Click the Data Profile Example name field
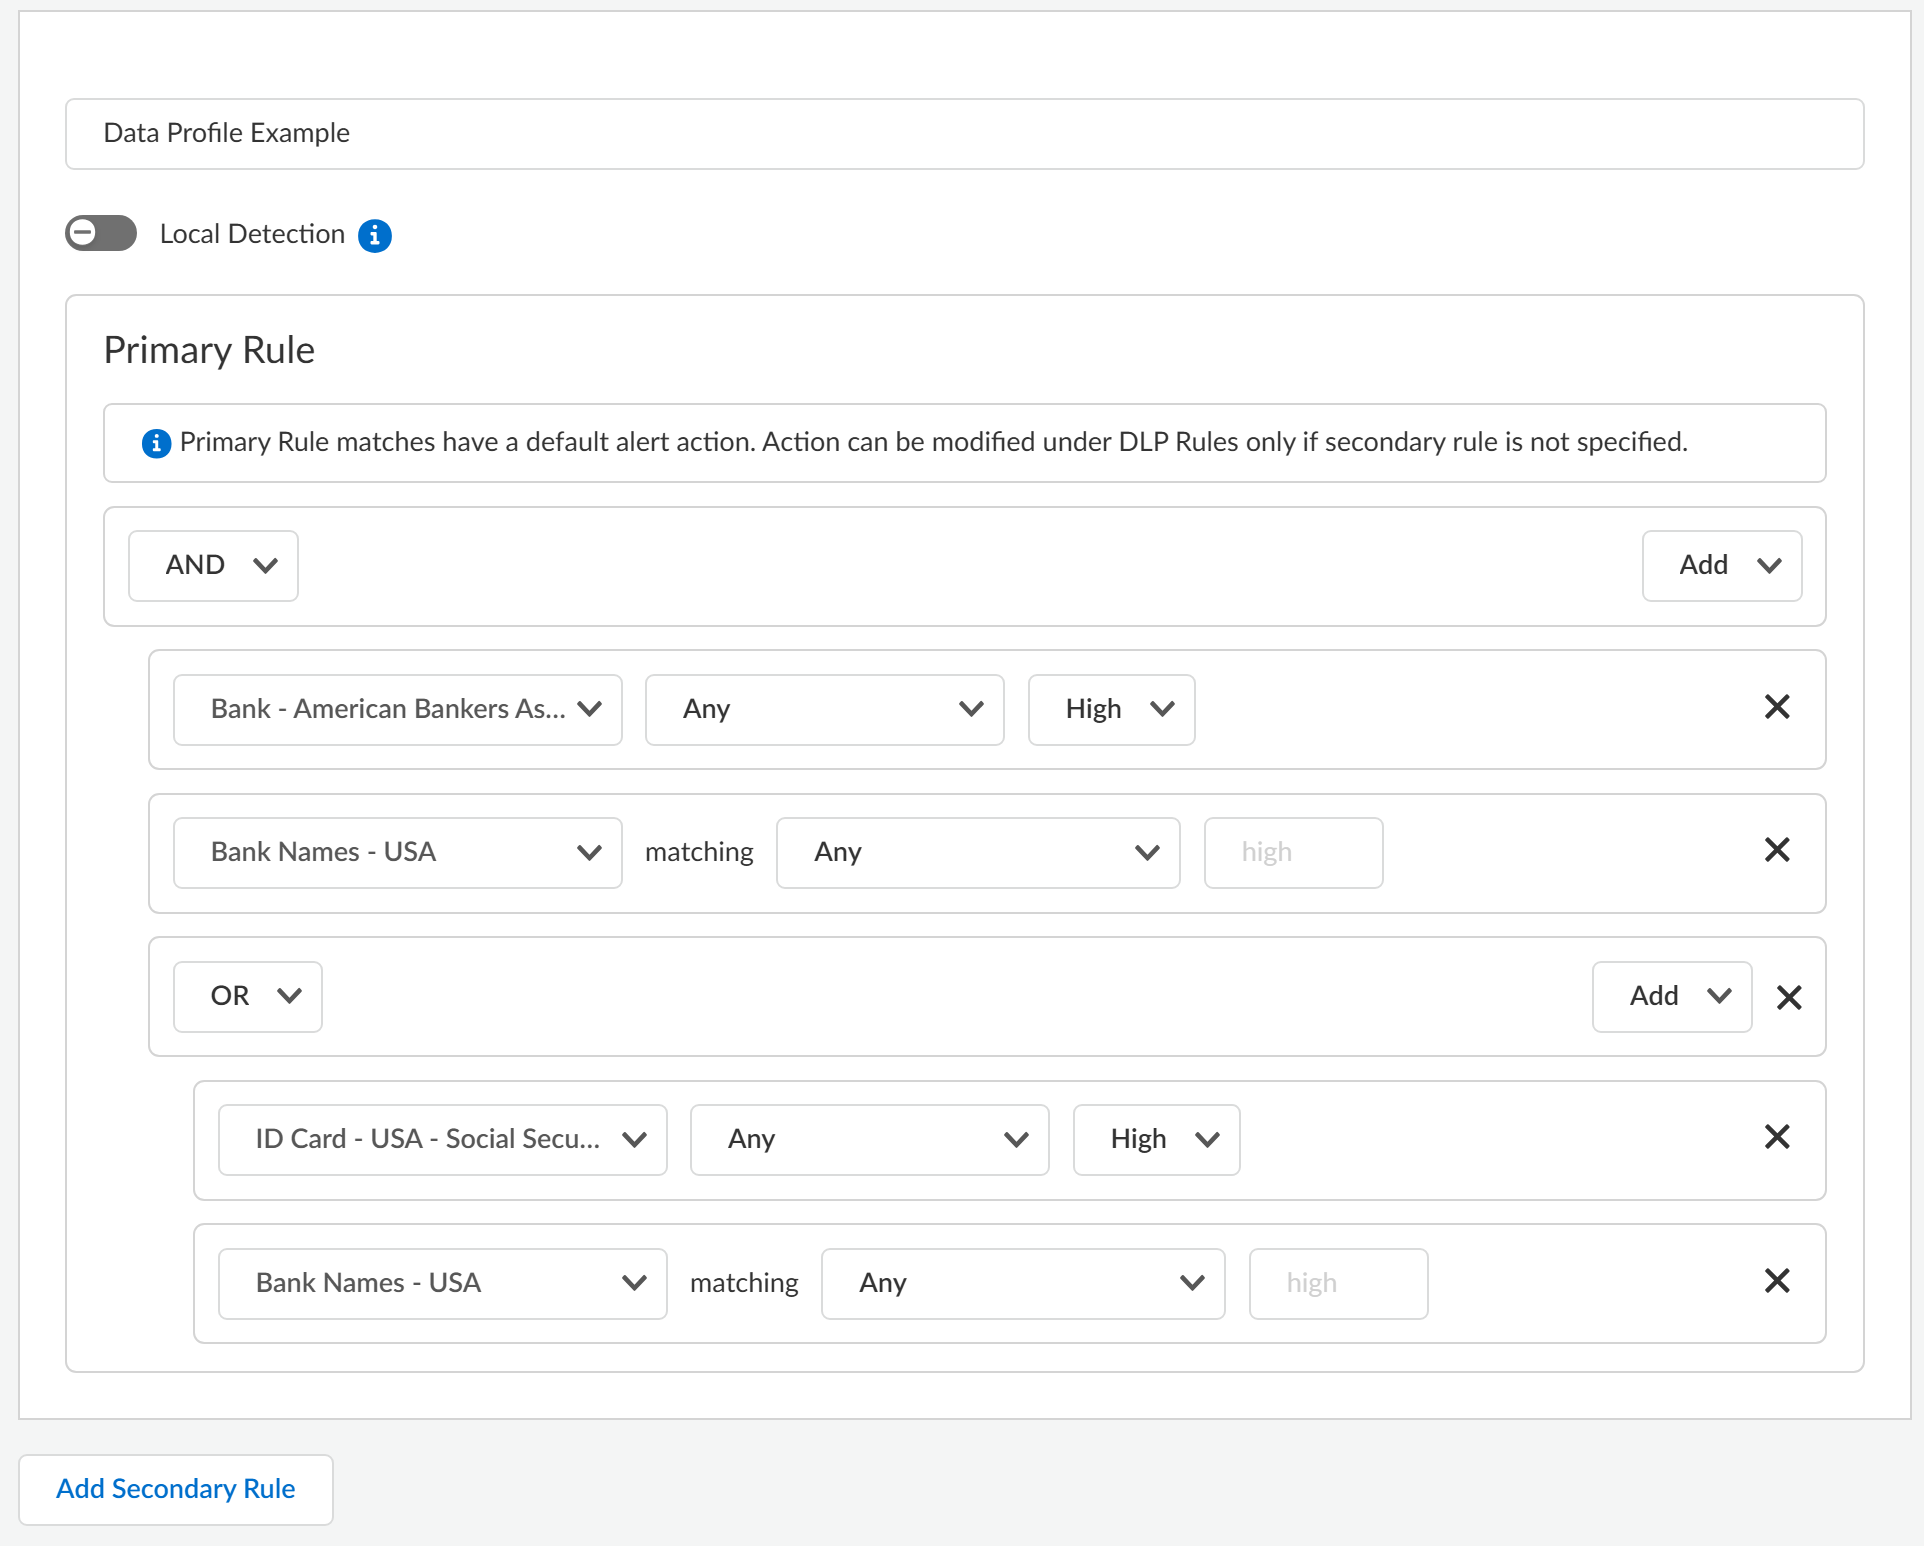The width and height of the screenshot is (1924, 1546). (963, 133)
